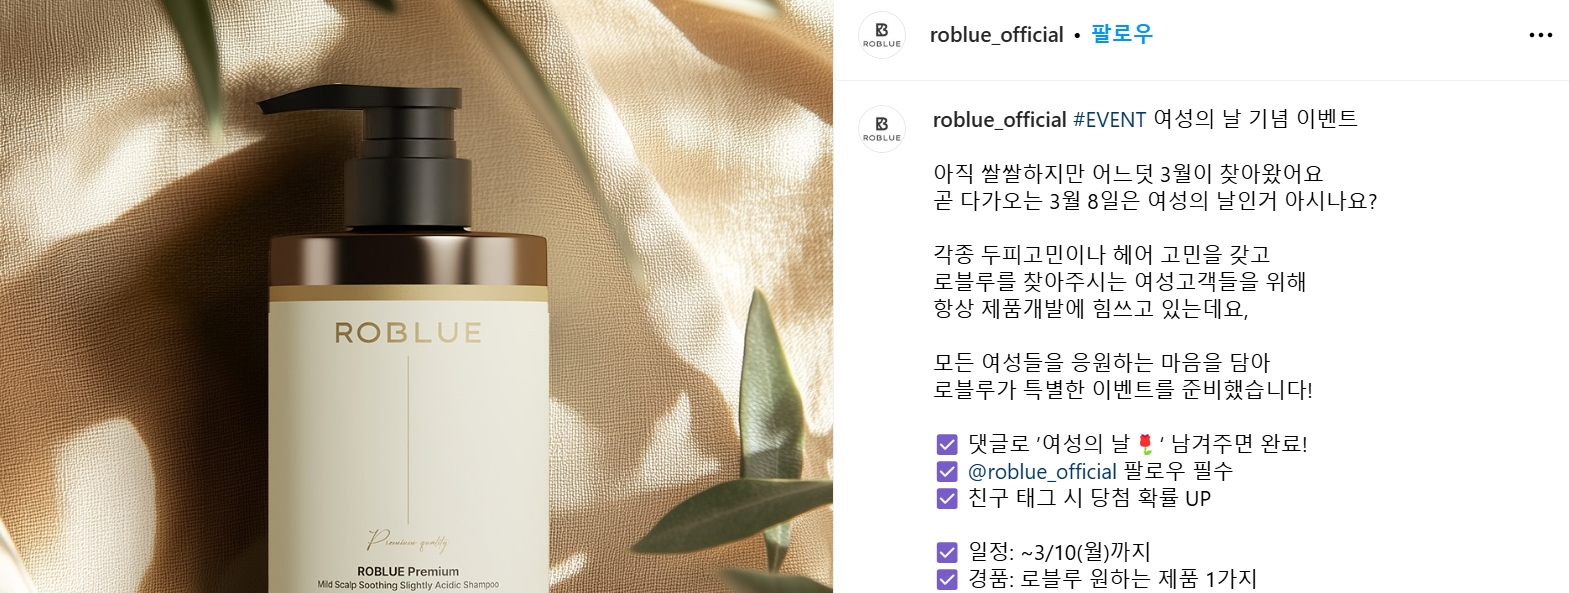
Task: Open roblue_official username in the caption
Action: click(x=999, y=120)
